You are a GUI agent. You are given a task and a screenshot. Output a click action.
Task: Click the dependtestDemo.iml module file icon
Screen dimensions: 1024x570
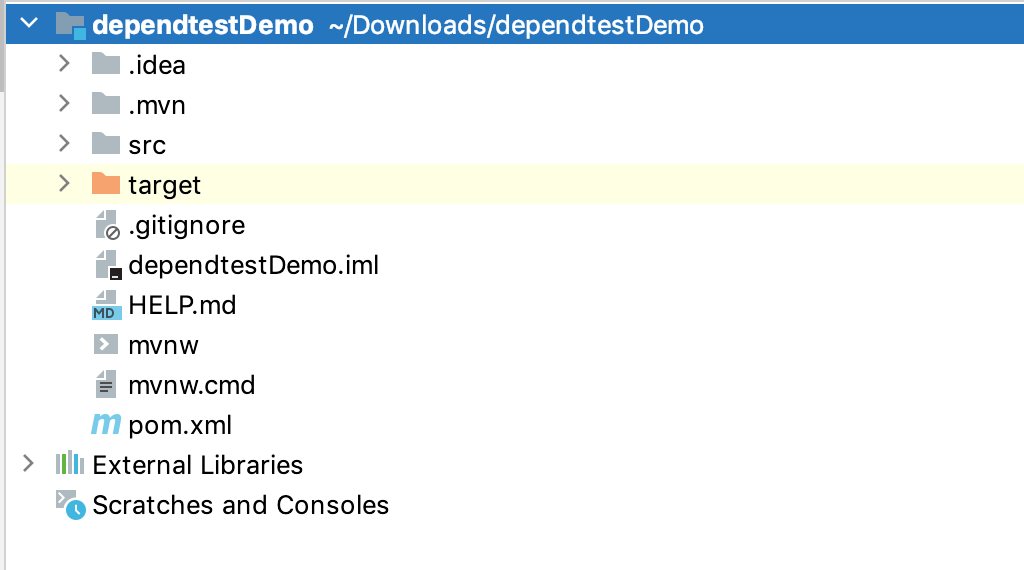coord(106,266)
